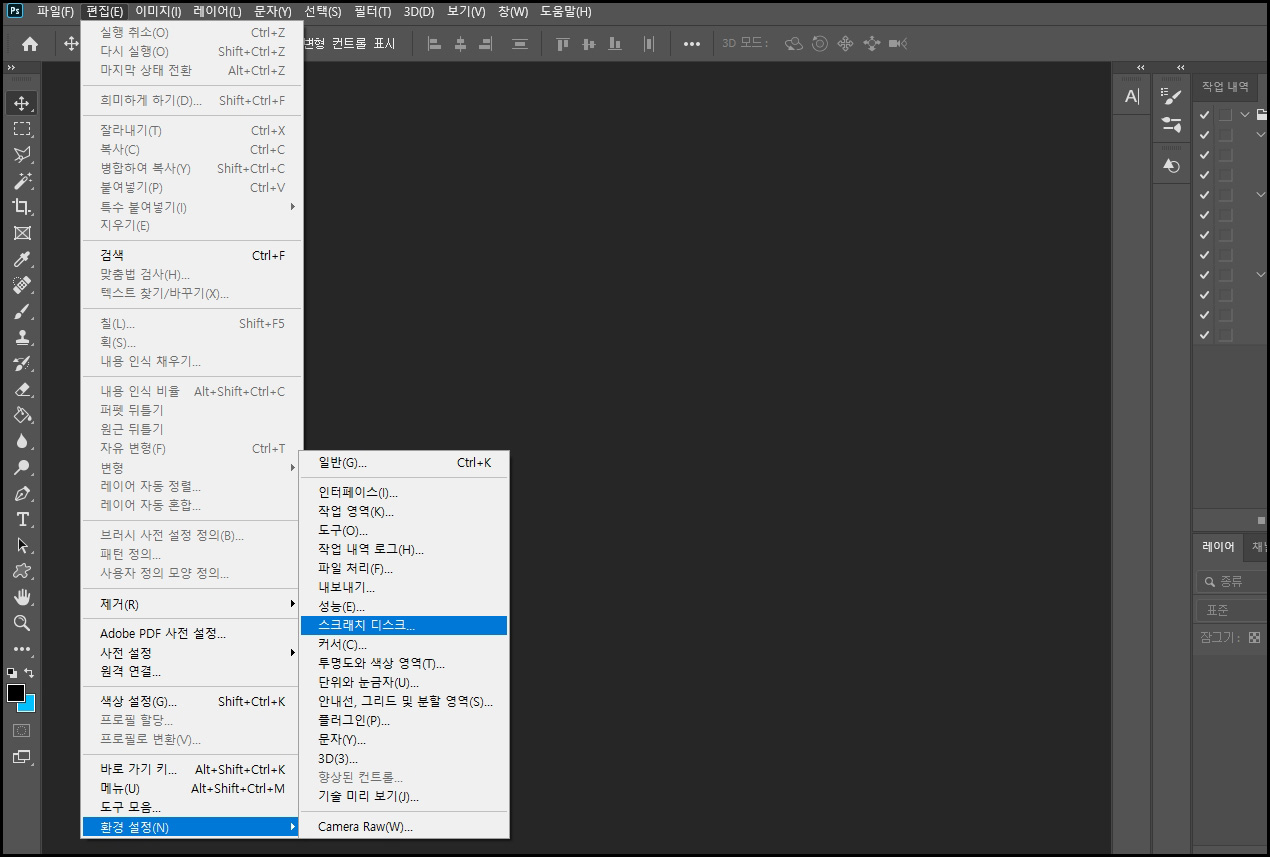Toggle checkmark on the action folder row
This screenshot has width=1270, height=857.
pyautogui.click(x=1205, y=115)
